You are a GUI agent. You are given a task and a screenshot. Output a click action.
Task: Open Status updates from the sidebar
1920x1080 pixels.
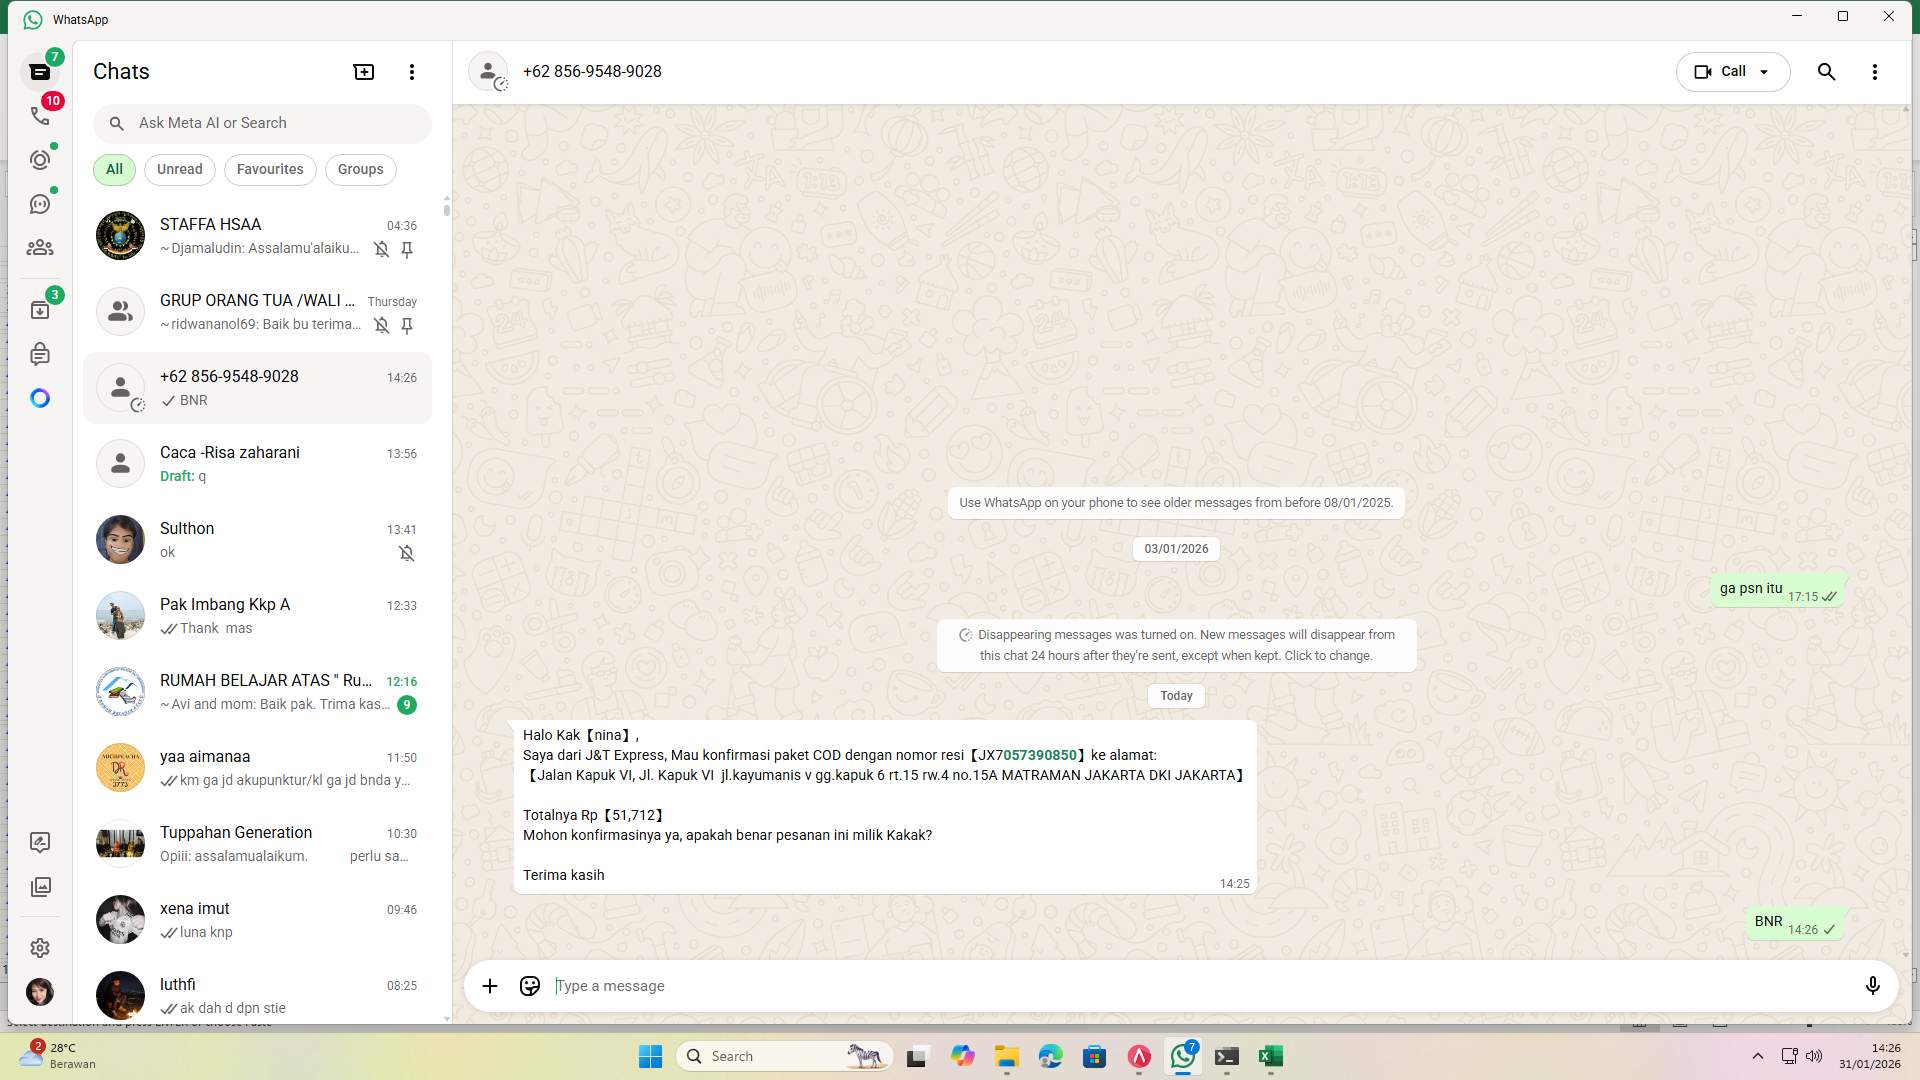[x=40, y=159]
